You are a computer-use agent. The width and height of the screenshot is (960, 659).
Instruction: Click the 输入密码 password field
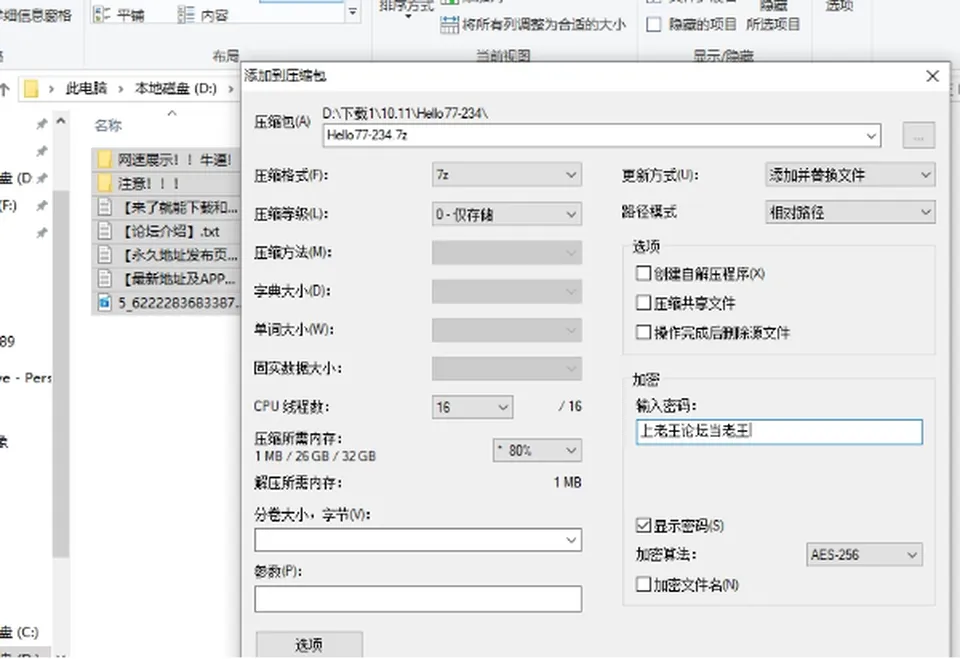coord(779,432)
